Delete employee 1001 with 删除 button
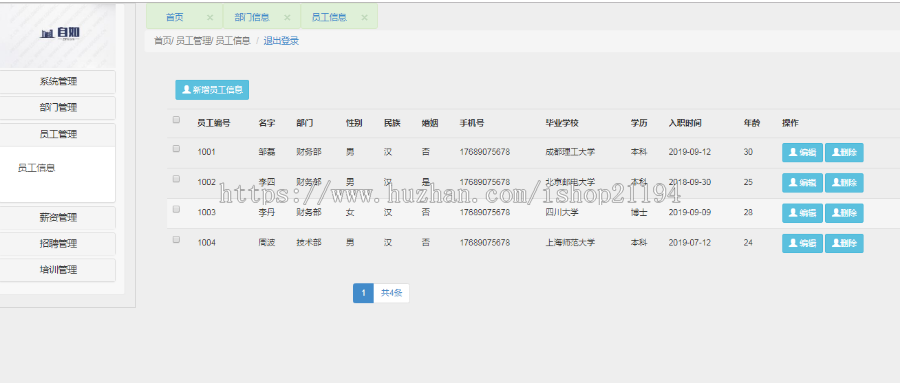The image size is (900, 383). (844, 153)
